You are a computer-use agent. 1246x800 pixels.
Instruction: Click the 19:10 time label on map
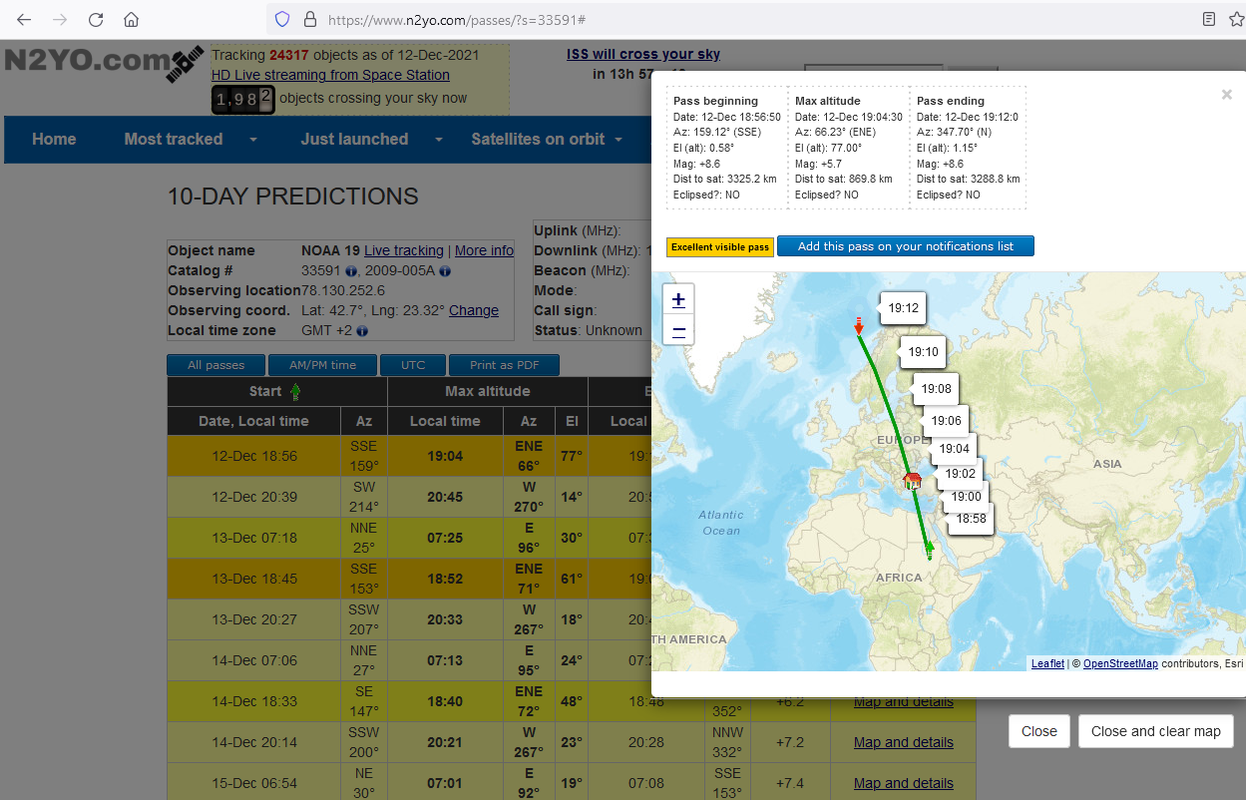923,352
